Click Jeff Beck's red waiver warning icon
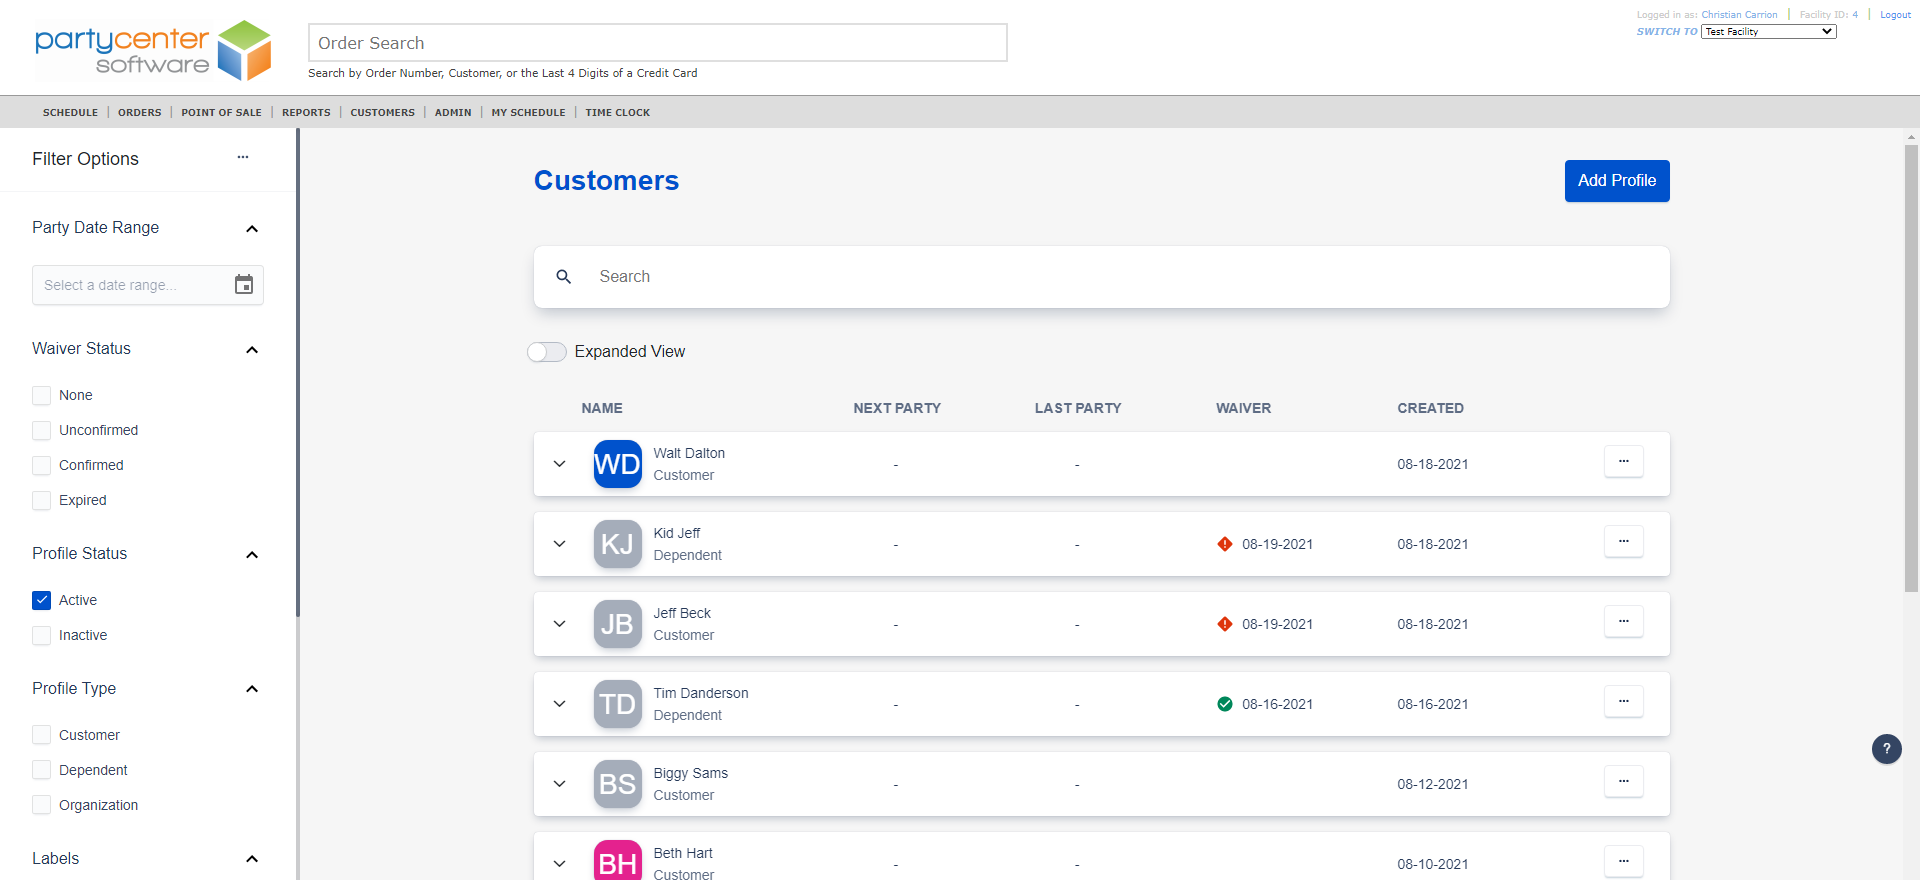The image size is (1920, 880). pos(1225,624)
